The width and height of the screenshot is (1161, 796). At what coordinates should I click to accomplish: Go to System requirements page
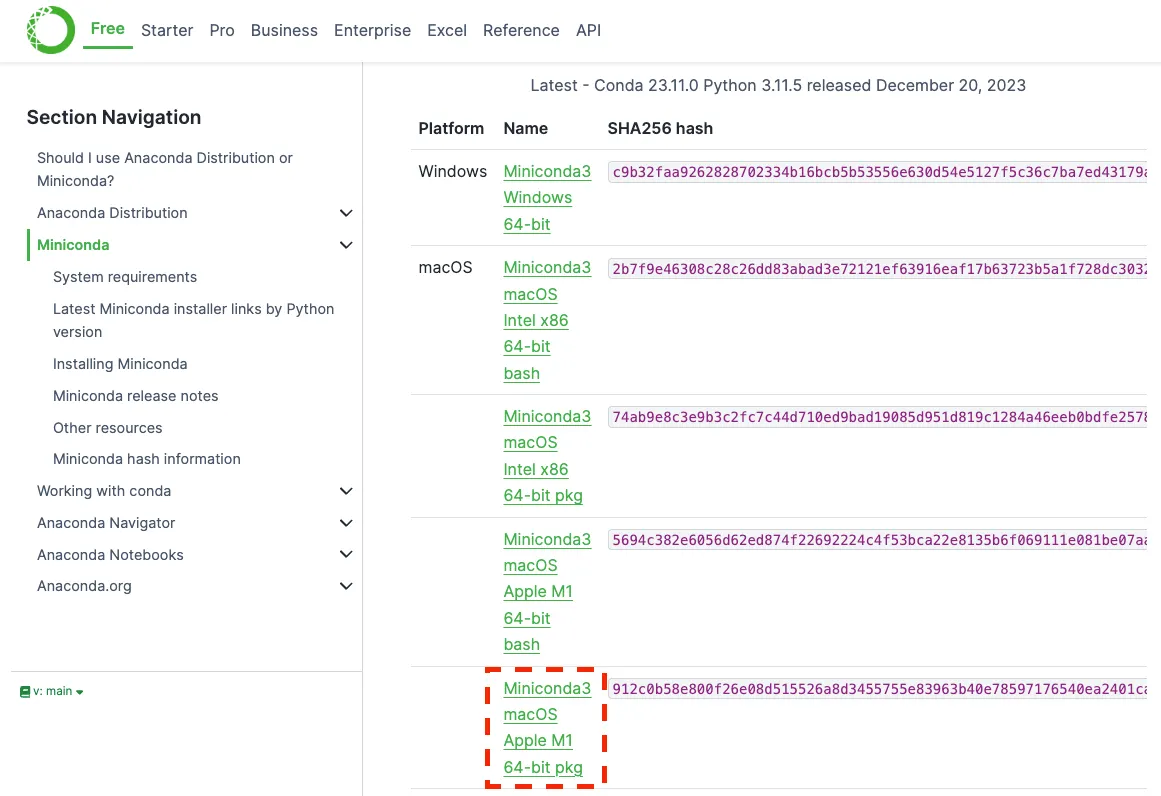point(124,277)
